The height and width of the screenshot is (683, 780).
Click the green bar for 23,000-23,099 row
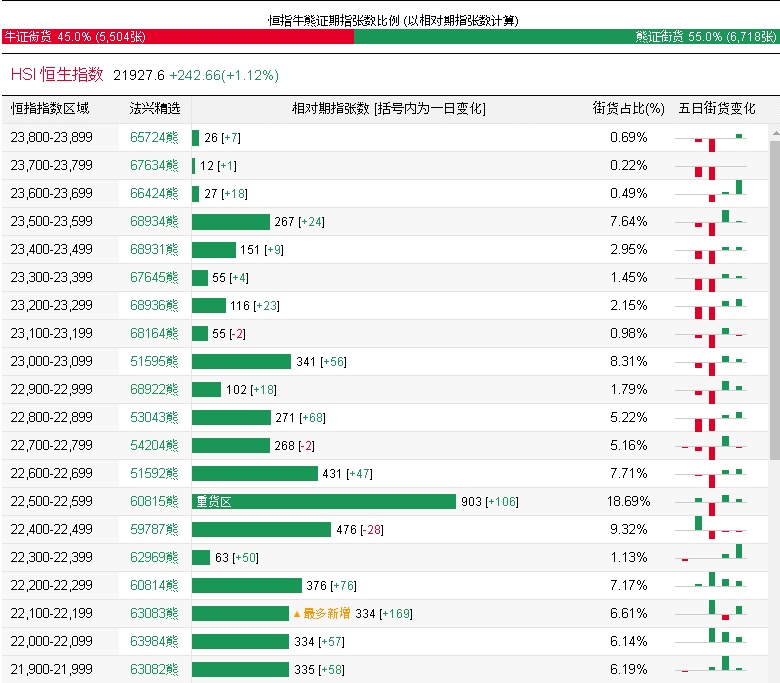[x=241, y=362]
